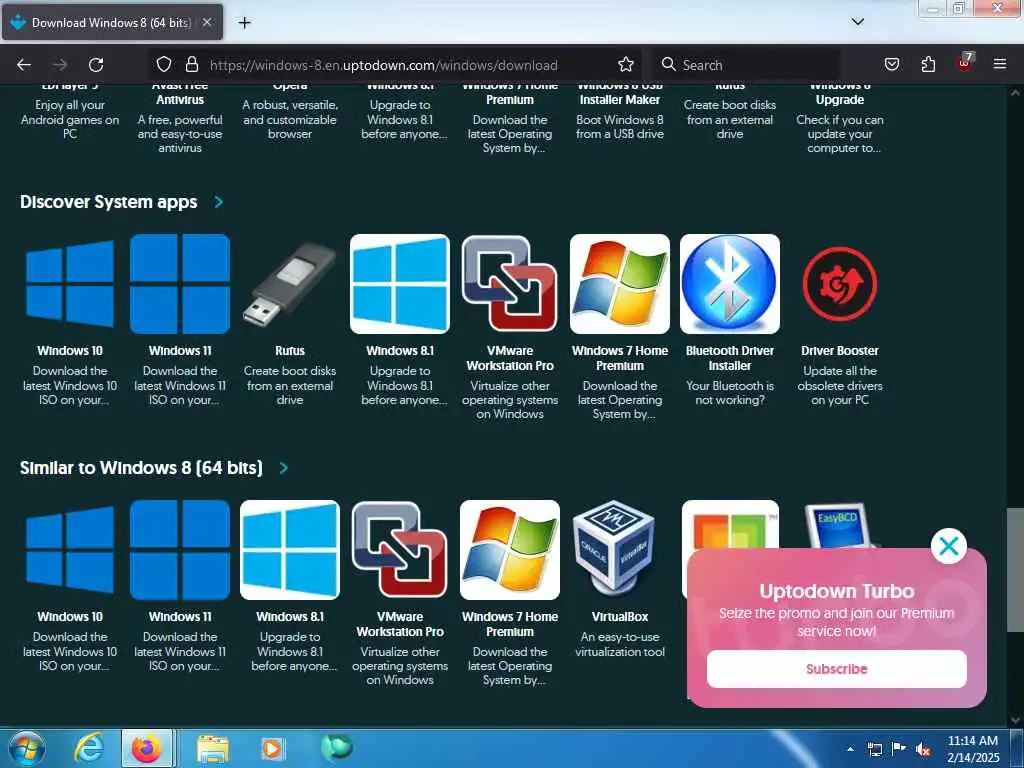Image resolution: width=1024 pixels, height=768 pixels.
Task: Show hidden system tray icons
Action: (850, 748)
